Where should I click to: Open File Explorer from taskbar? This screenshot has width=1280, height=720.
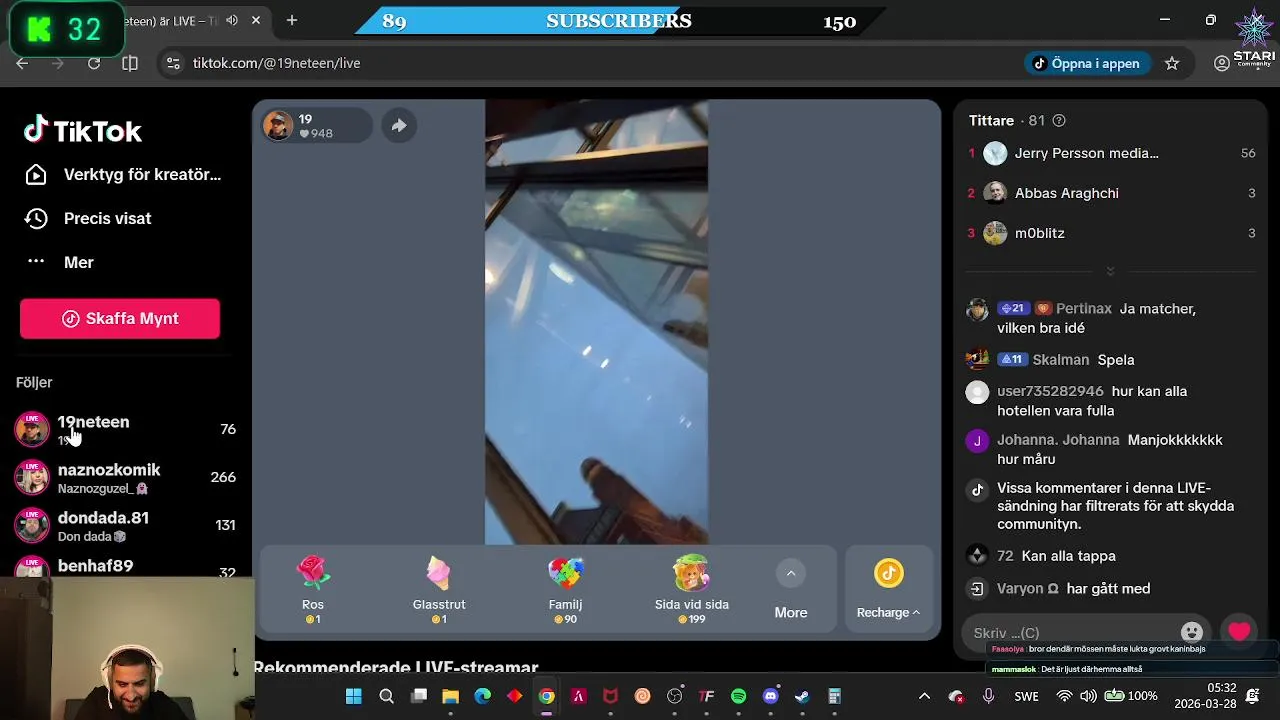tap(450, 696)
